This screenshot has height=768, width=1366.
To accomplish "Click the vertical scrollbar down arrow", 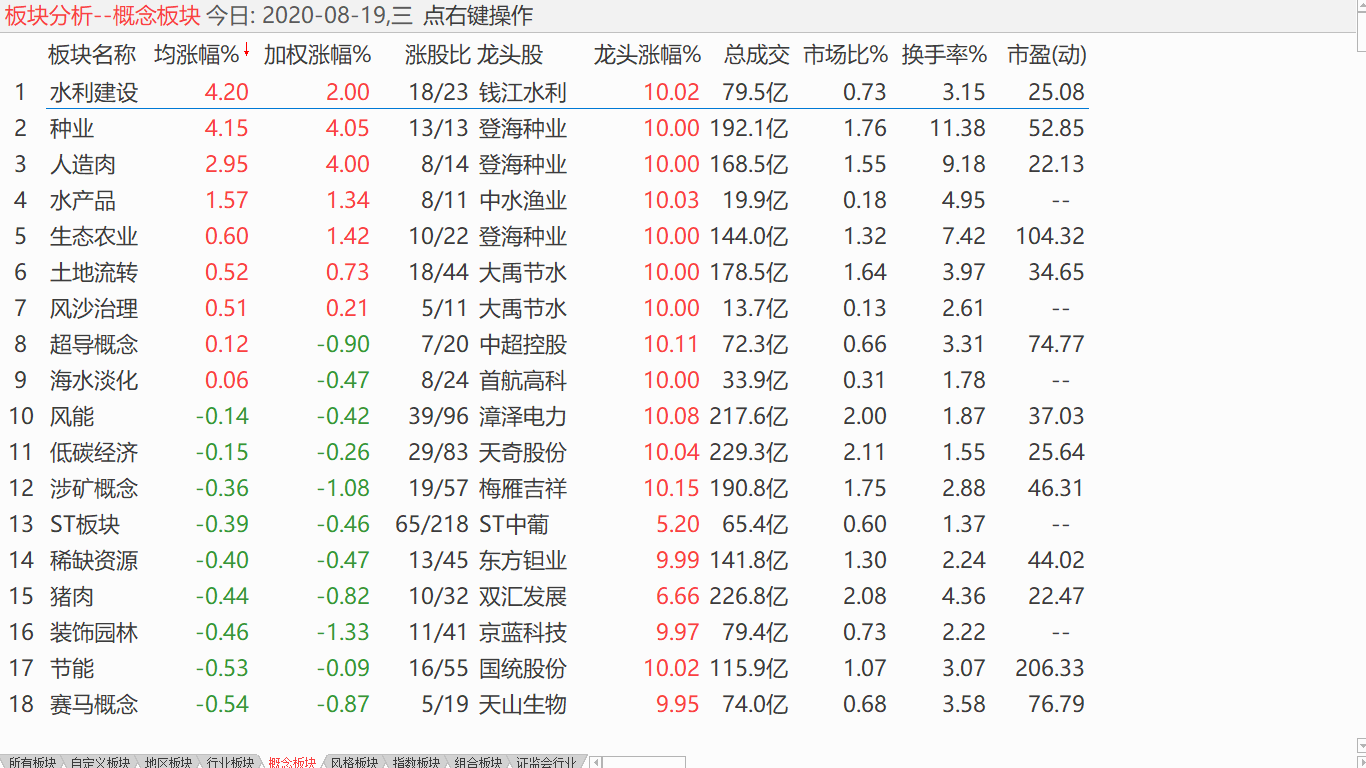I will (x=1359, y=747).
